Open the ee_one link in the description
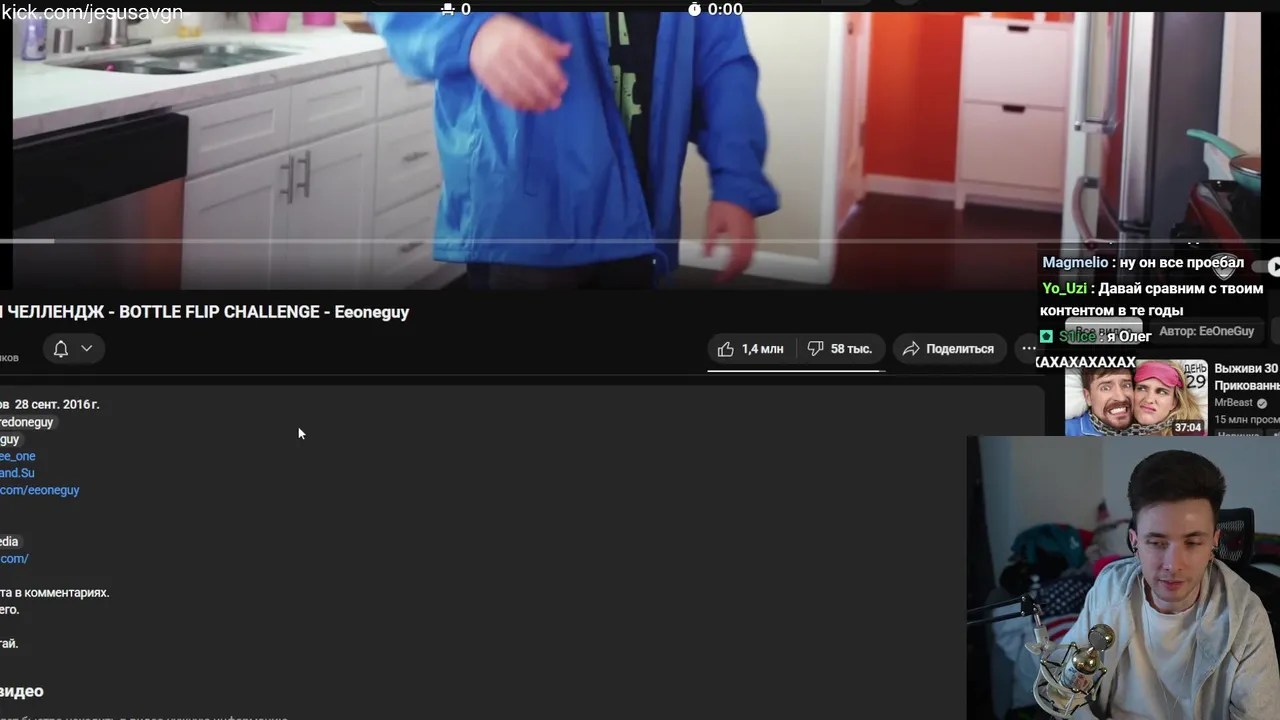The height and width of the screenshot is (720, 1280). click(x=18, y=456)
